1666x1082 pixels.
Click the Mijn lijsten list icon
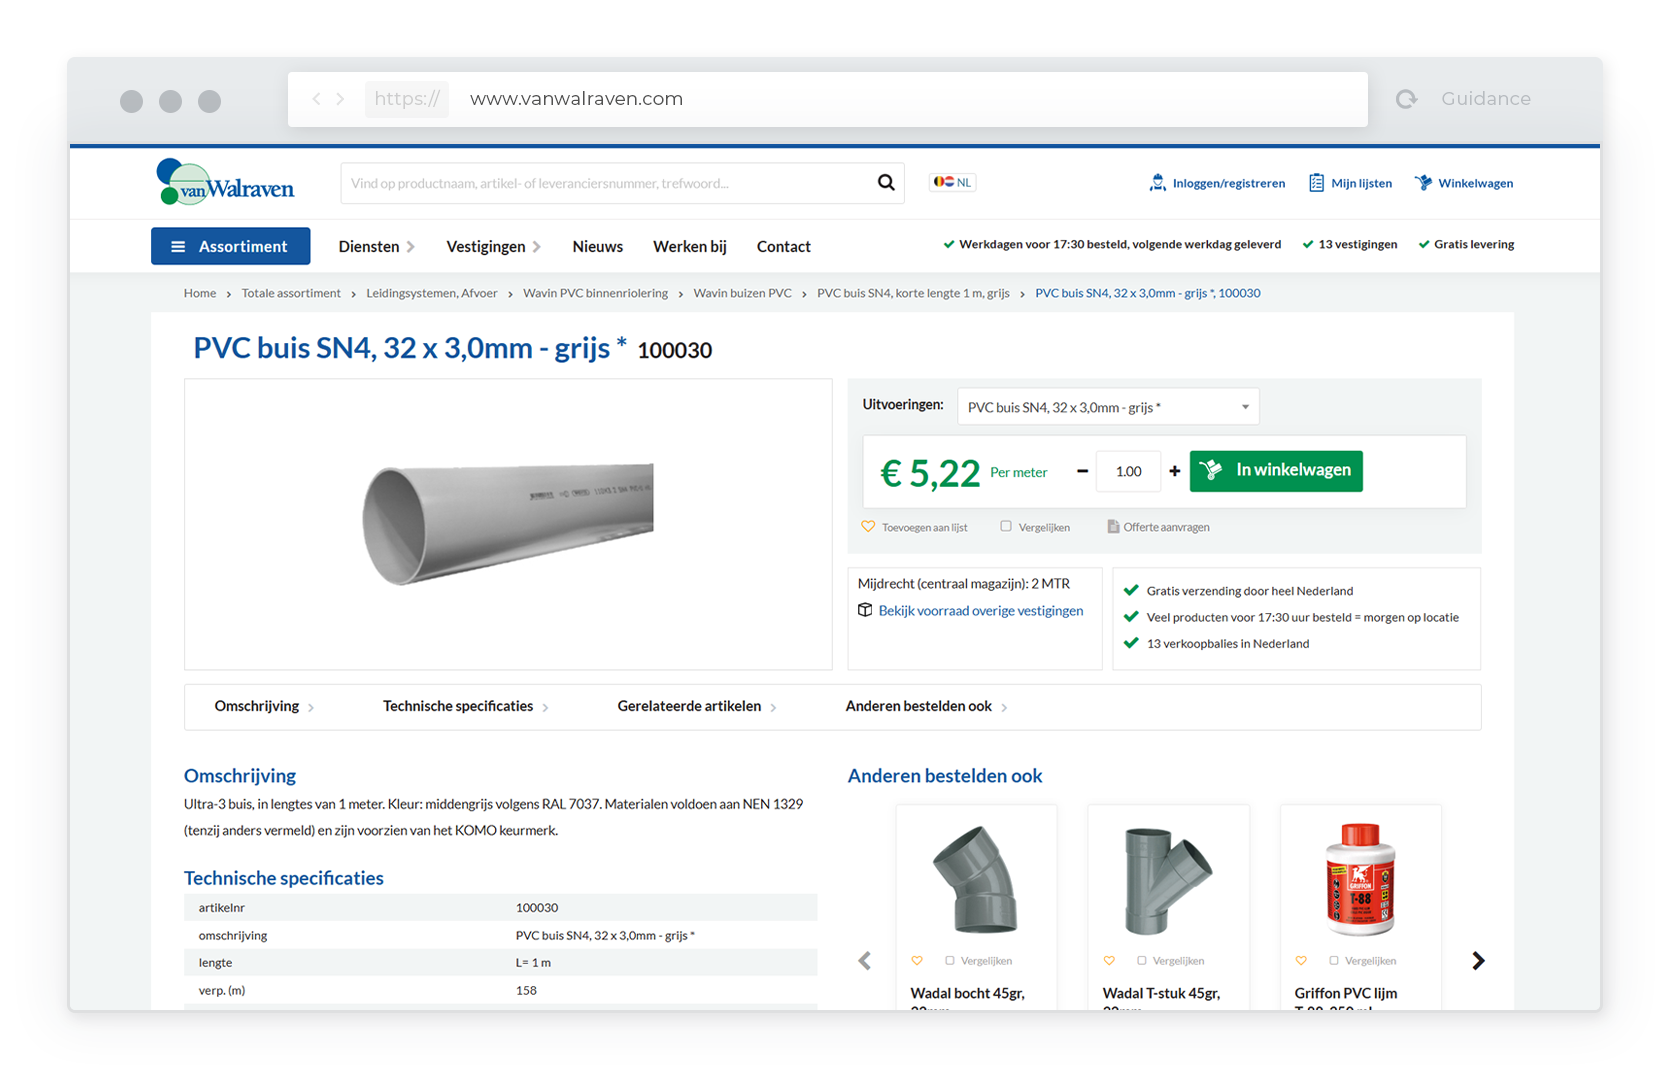[1317, 182]
